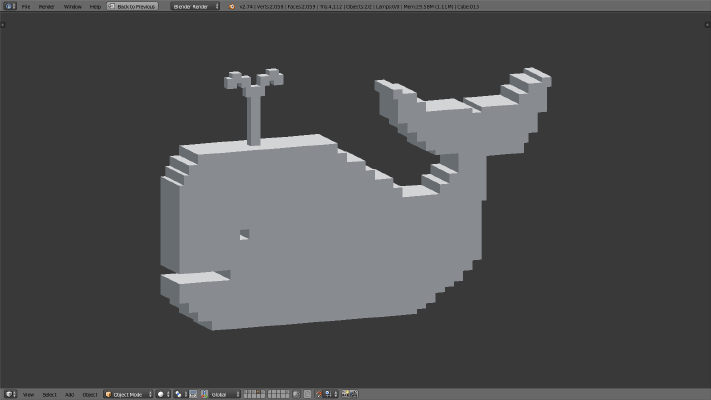The height and width of the screenshot is (400, 711).
Task: Expand the tool shelf plus icon at left
Action: tap(3, 24)
